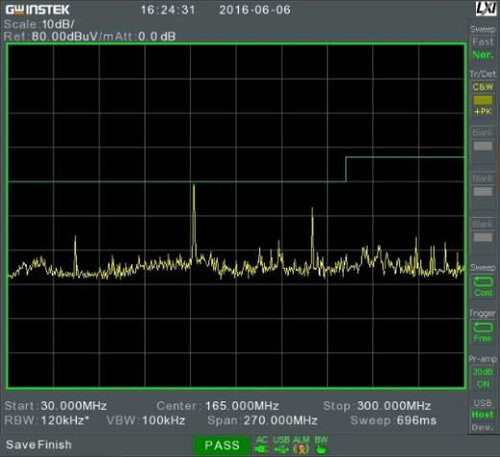
Task: Click the Sweep 696ms time value
Action: (x=416, y=420)
